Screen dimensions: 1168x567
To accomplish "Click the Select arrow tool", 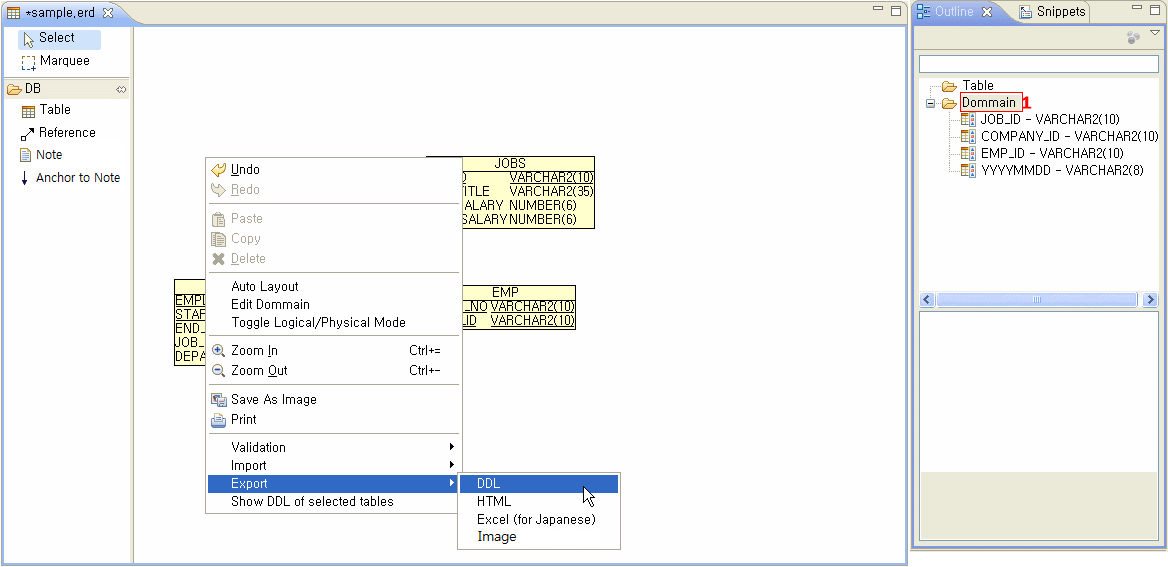I will [57, 38].
